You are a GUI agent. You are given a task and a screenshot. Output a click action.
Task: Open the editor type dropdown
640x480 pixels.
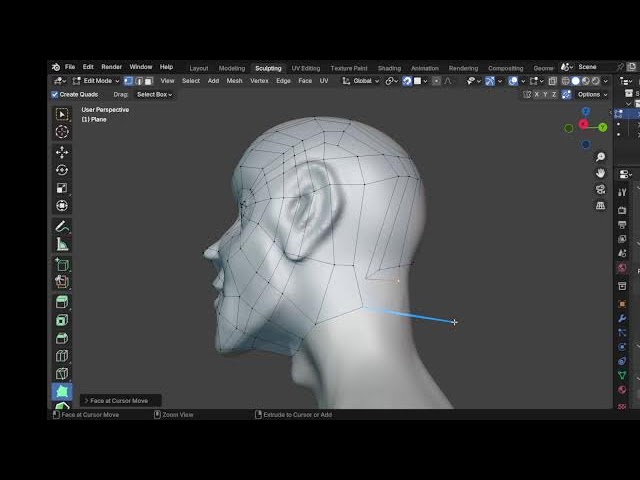pyautogui.click(x=60, y=81)
